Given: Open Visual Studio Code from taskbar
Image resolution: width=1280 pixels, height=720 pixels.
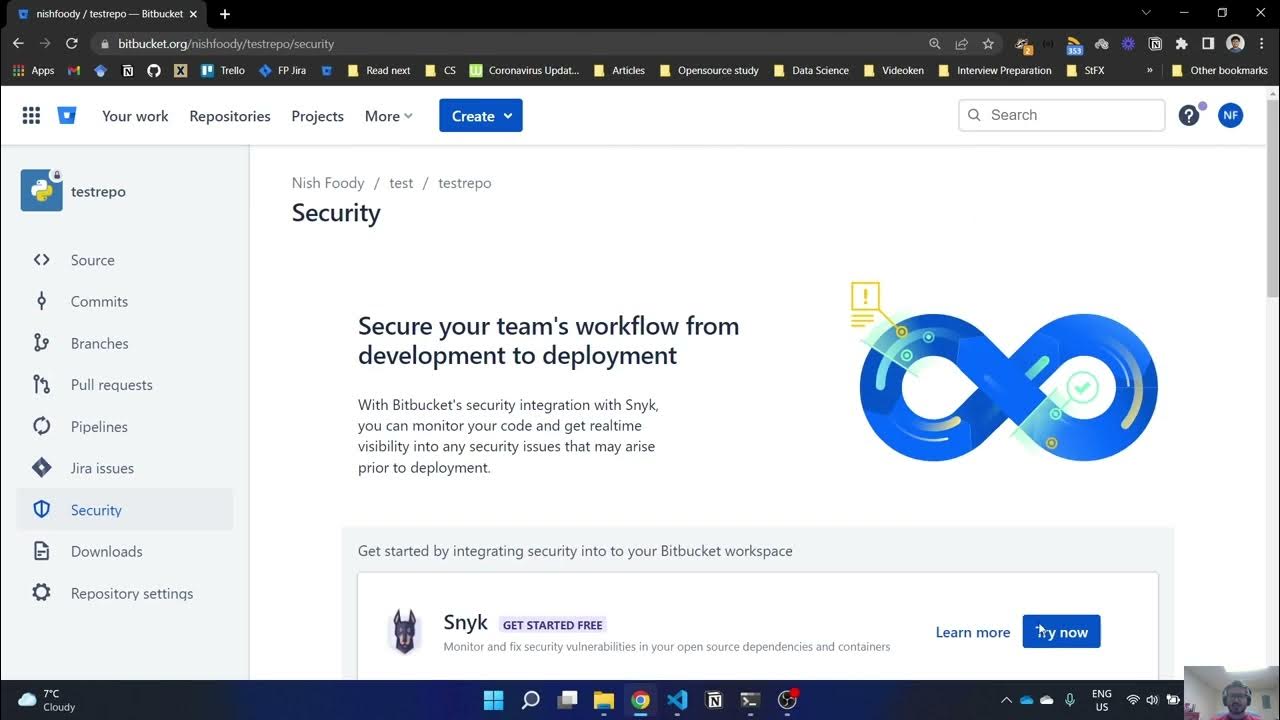Looking at the screenshot, I should click(677, 700).
